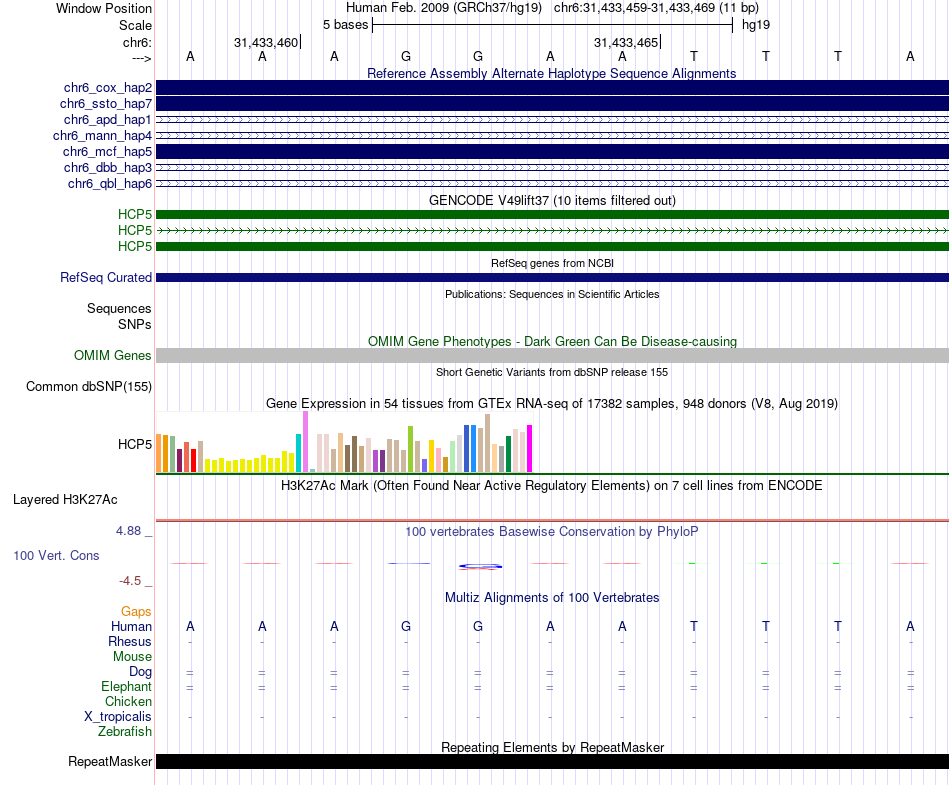The image size is (950, 785).
Task: Open the RefSeq genes from NCBI title
Action: coord(552,263)
